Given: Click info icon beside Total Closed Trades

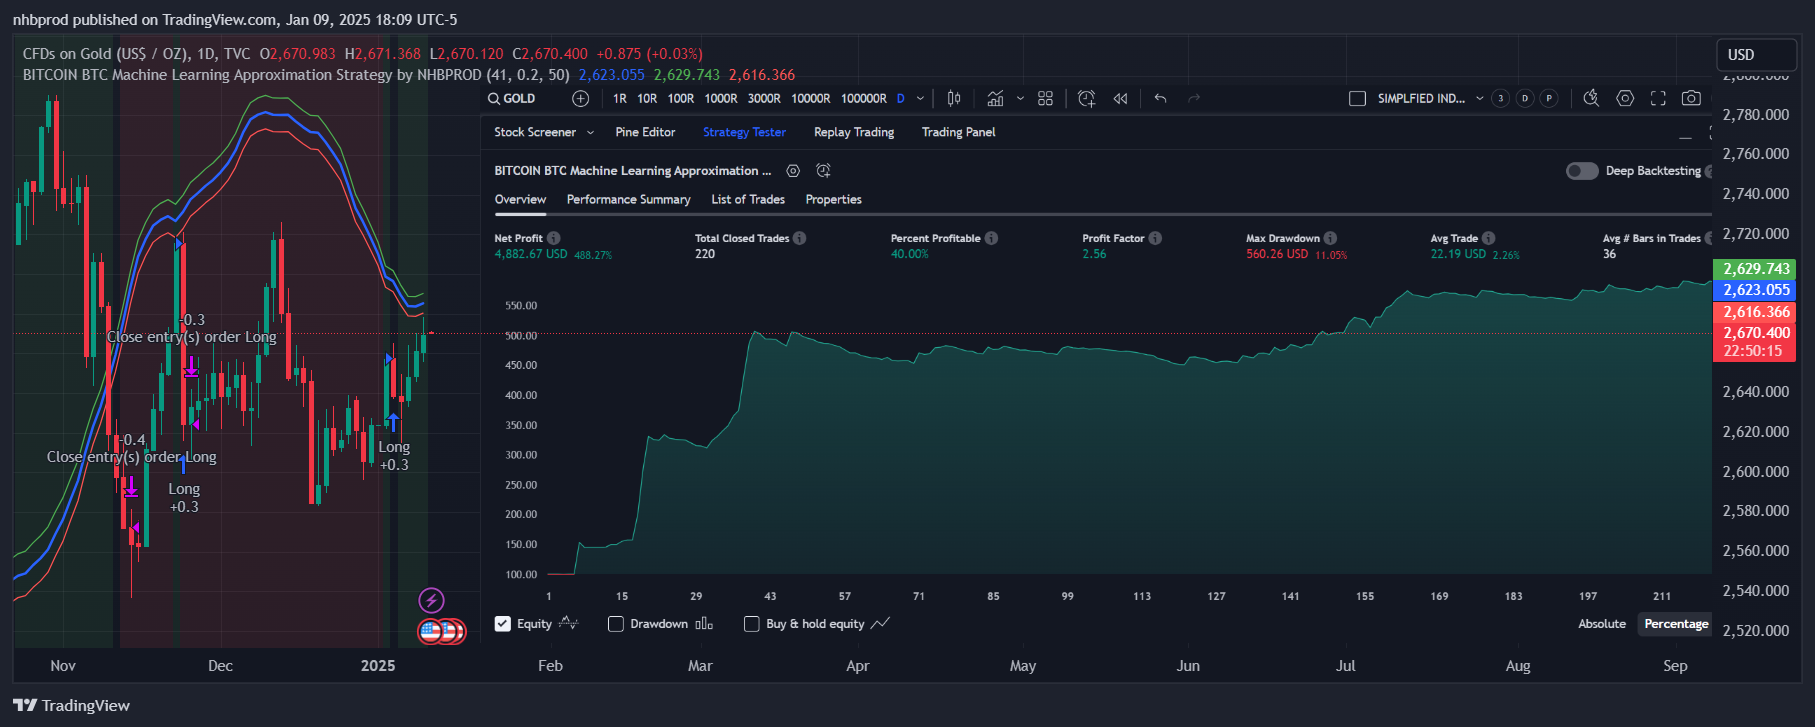Looking at the screenshot, I should click(x=799, y=238).
